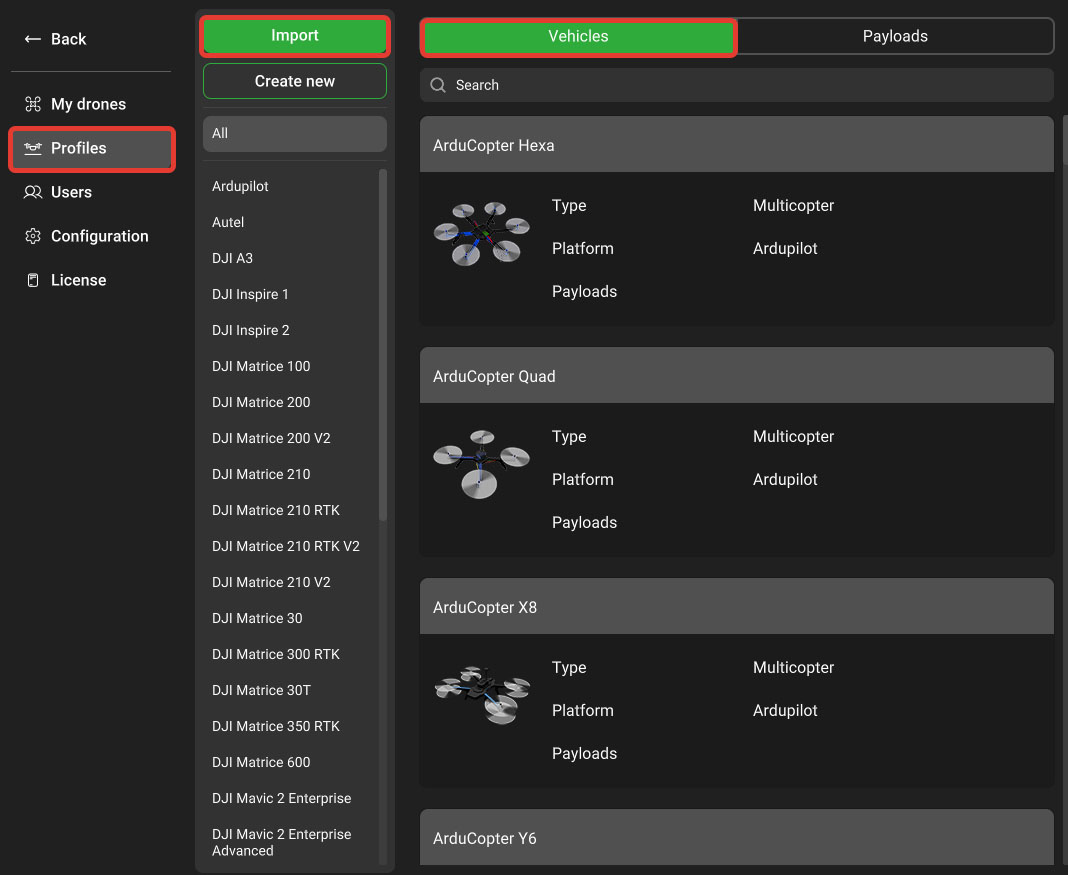This screenshot has height=875, width=1068.
Task: Filter profiles by Autel
Action: (228, 222)
